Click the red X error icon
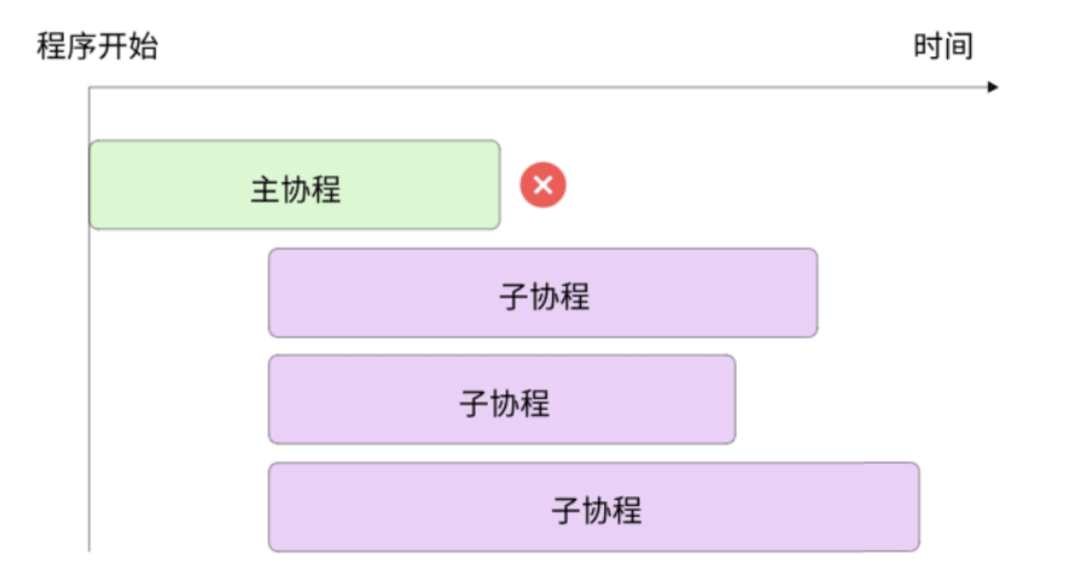Image resolution: width=1080 pixels, height=586 pixels. [x=543, y=185]
